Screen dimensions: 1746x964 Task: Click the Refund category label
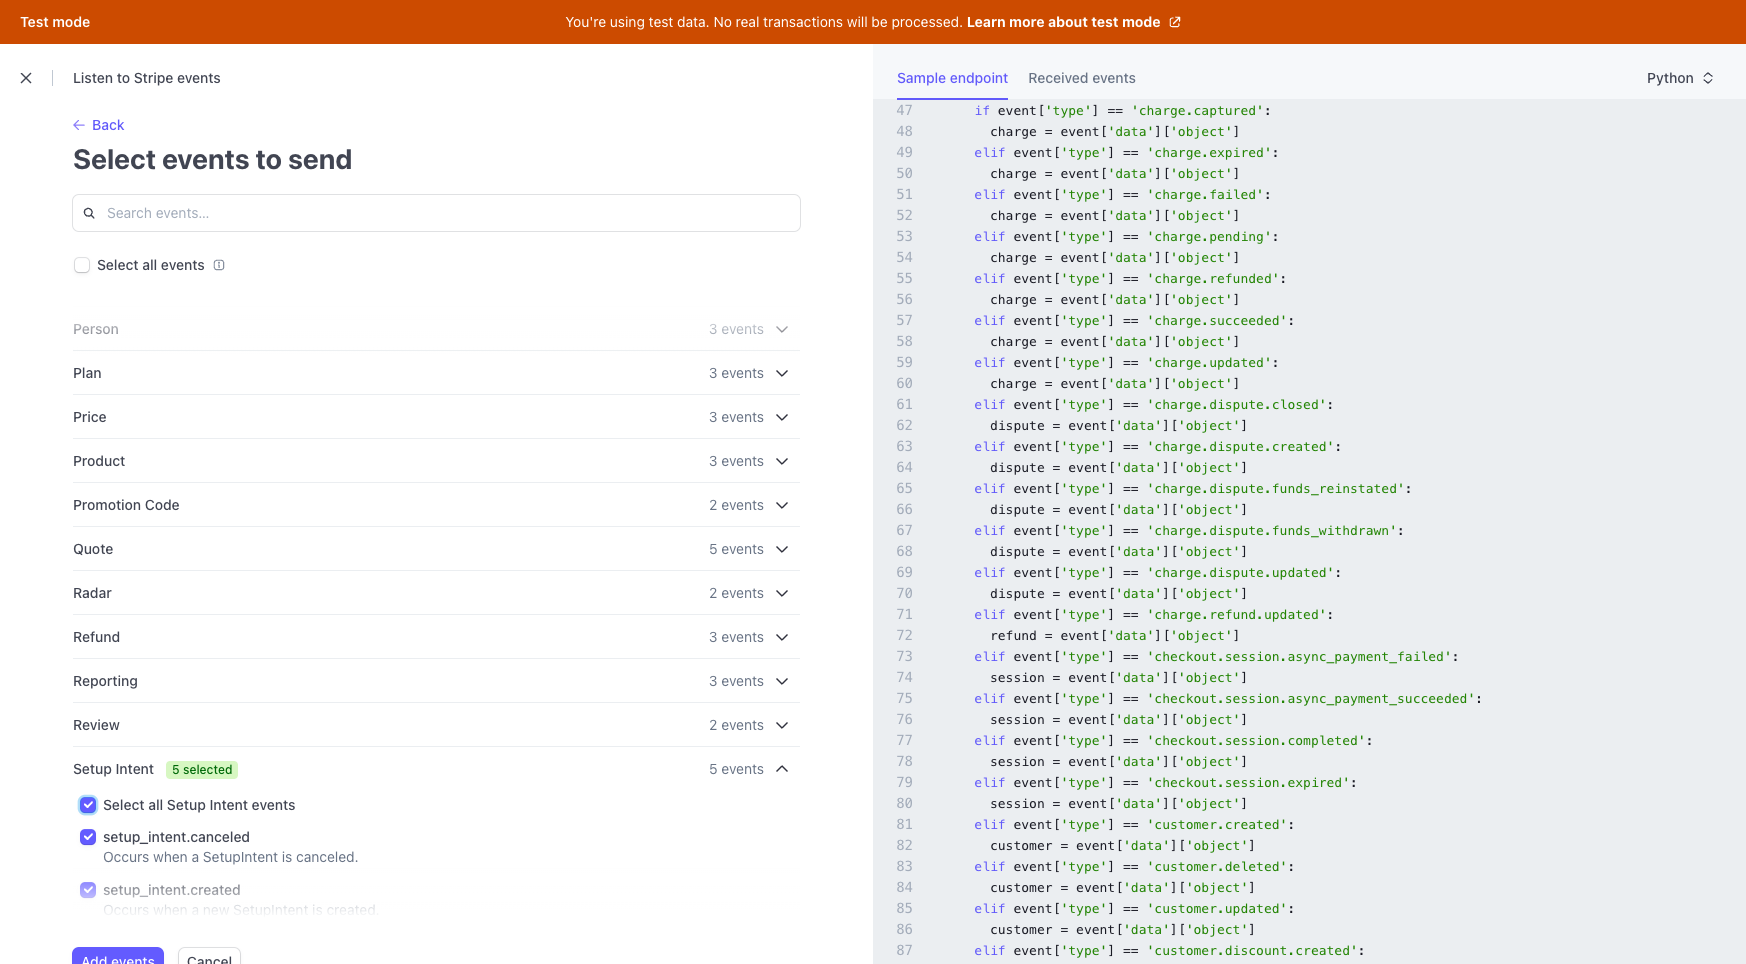[x=96, y=637]
